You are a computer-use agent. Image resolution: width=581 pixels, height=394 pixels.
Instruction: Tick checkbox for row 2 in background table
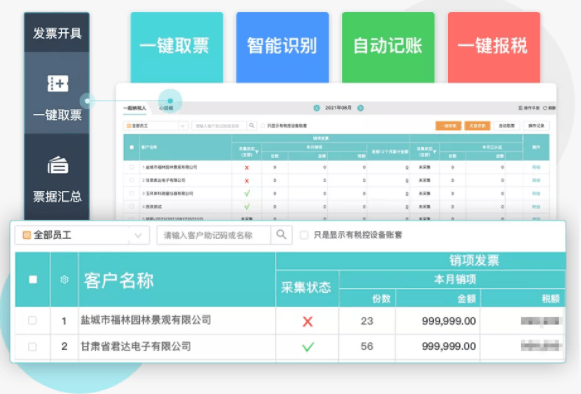click(x=132, y=180)
